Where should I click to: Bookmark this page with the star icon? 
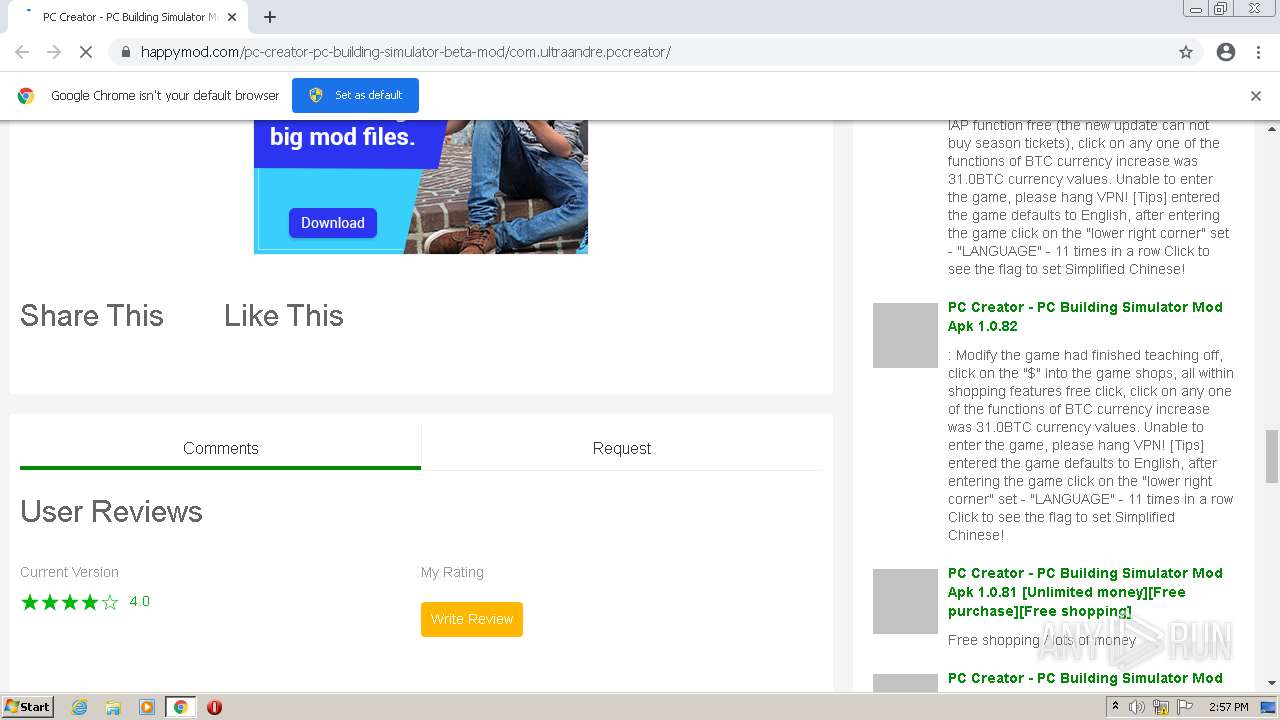click(x=1186, y=52)
